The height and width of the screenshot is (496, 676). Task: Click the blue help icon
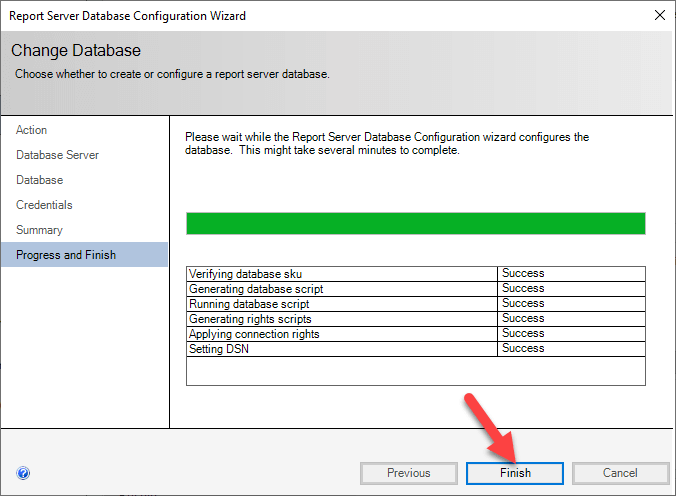point(23,473)
